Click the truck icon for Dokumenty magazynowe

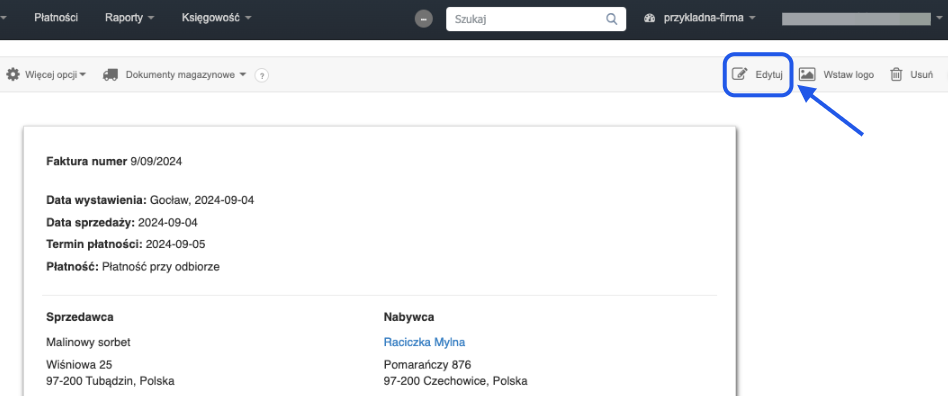111,75
